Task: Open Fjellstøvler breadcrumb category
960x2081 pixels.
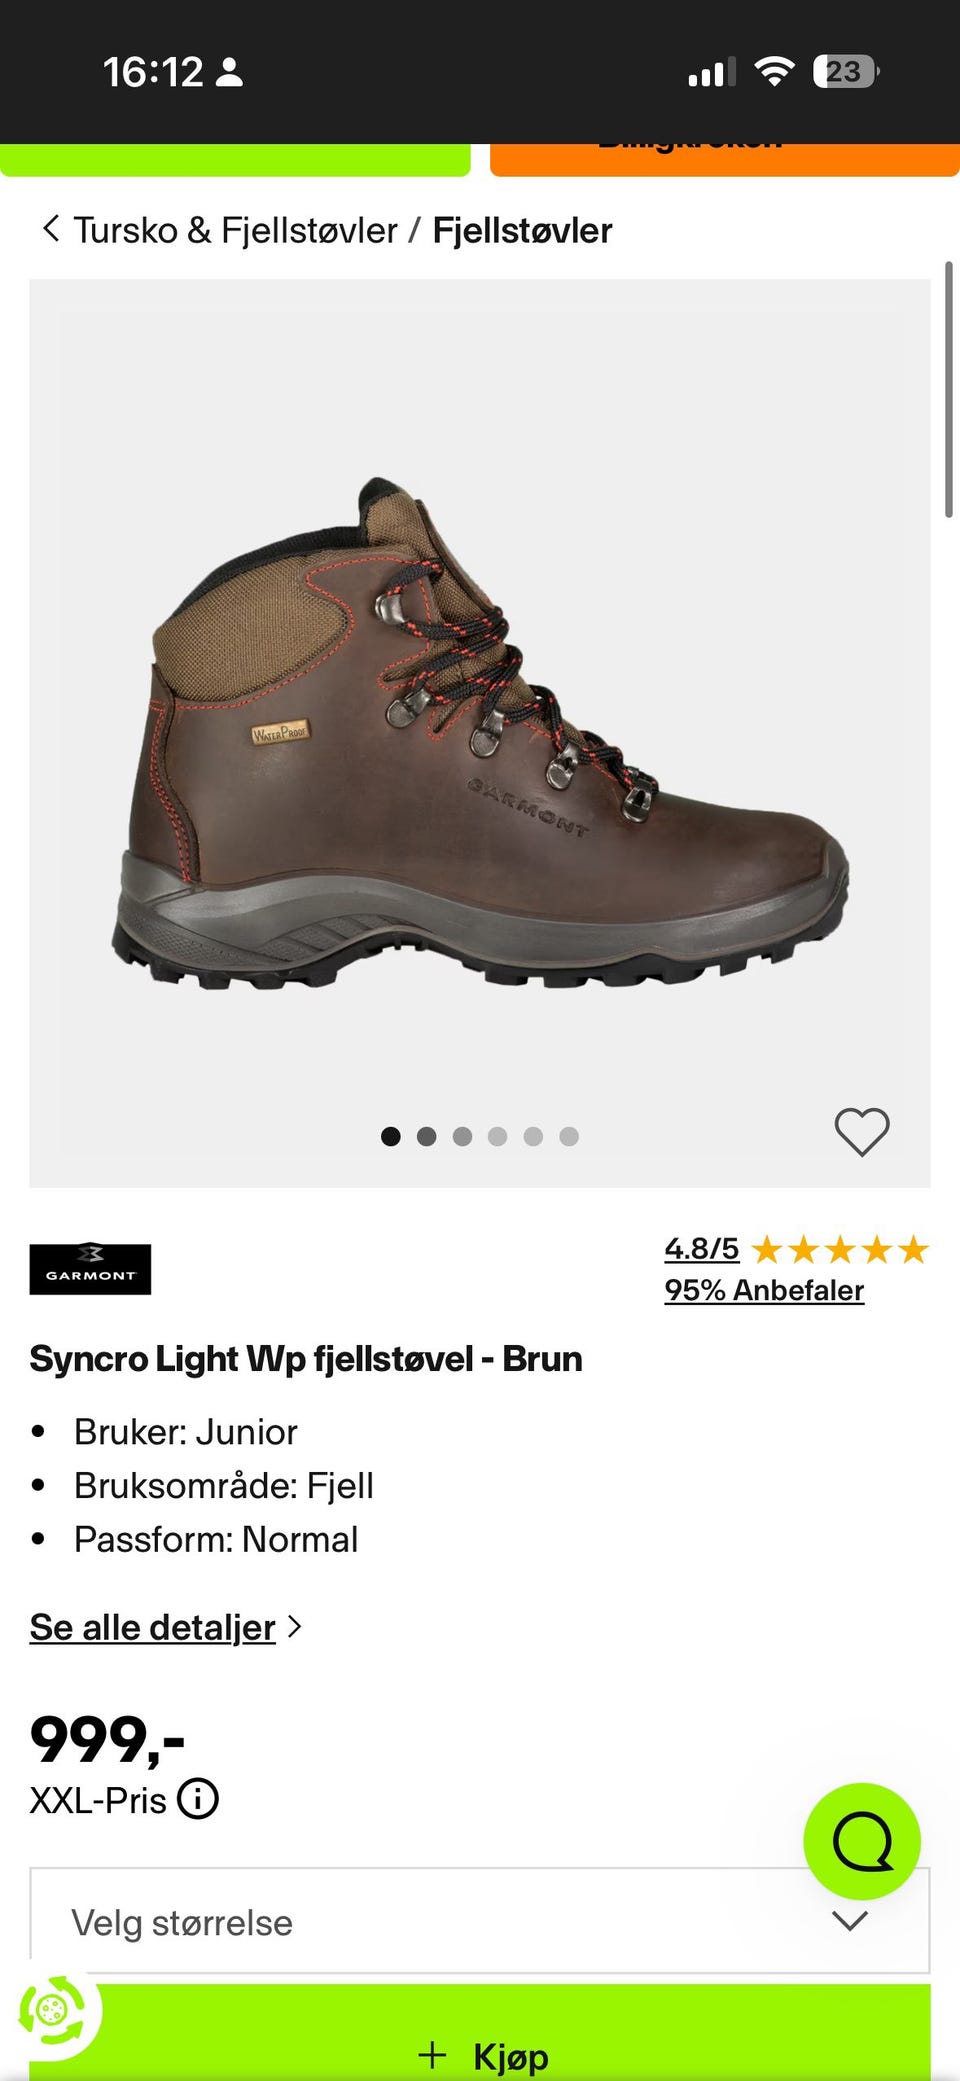Action: 522,230
